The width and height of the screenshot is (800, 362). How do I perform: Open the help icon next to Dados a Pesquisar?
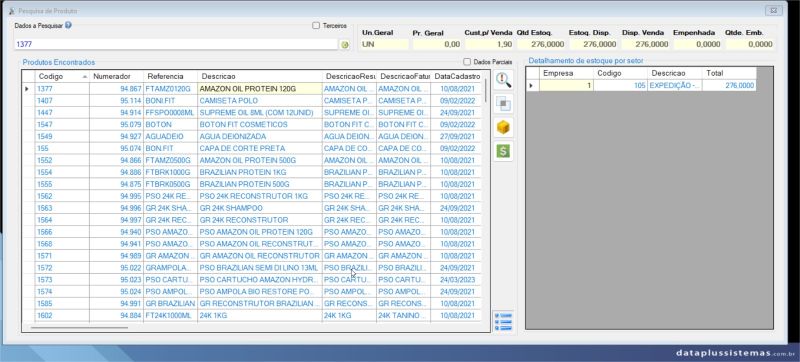point(68,24)
